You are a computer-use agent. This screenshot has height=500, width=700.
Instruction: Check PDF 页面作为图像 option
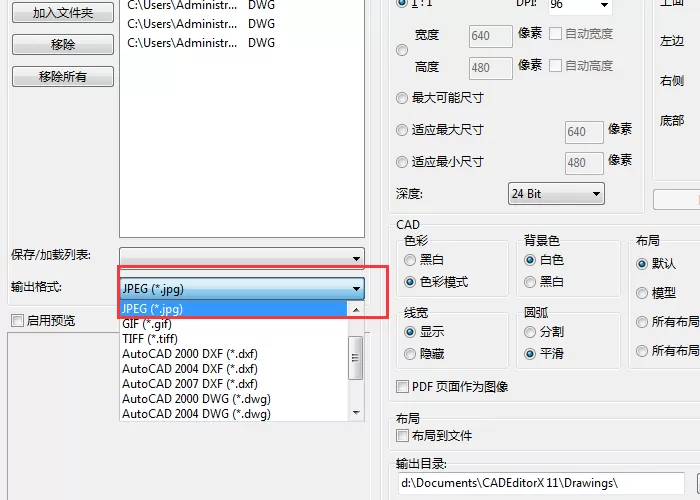coord(402,386)
